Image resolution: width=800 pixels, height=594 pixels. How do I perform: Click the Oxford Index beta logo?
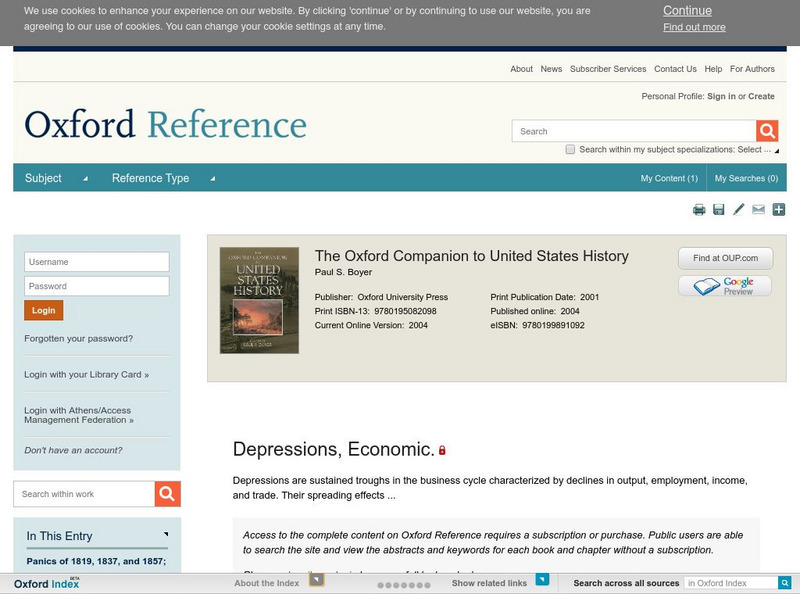click(46, 583)
